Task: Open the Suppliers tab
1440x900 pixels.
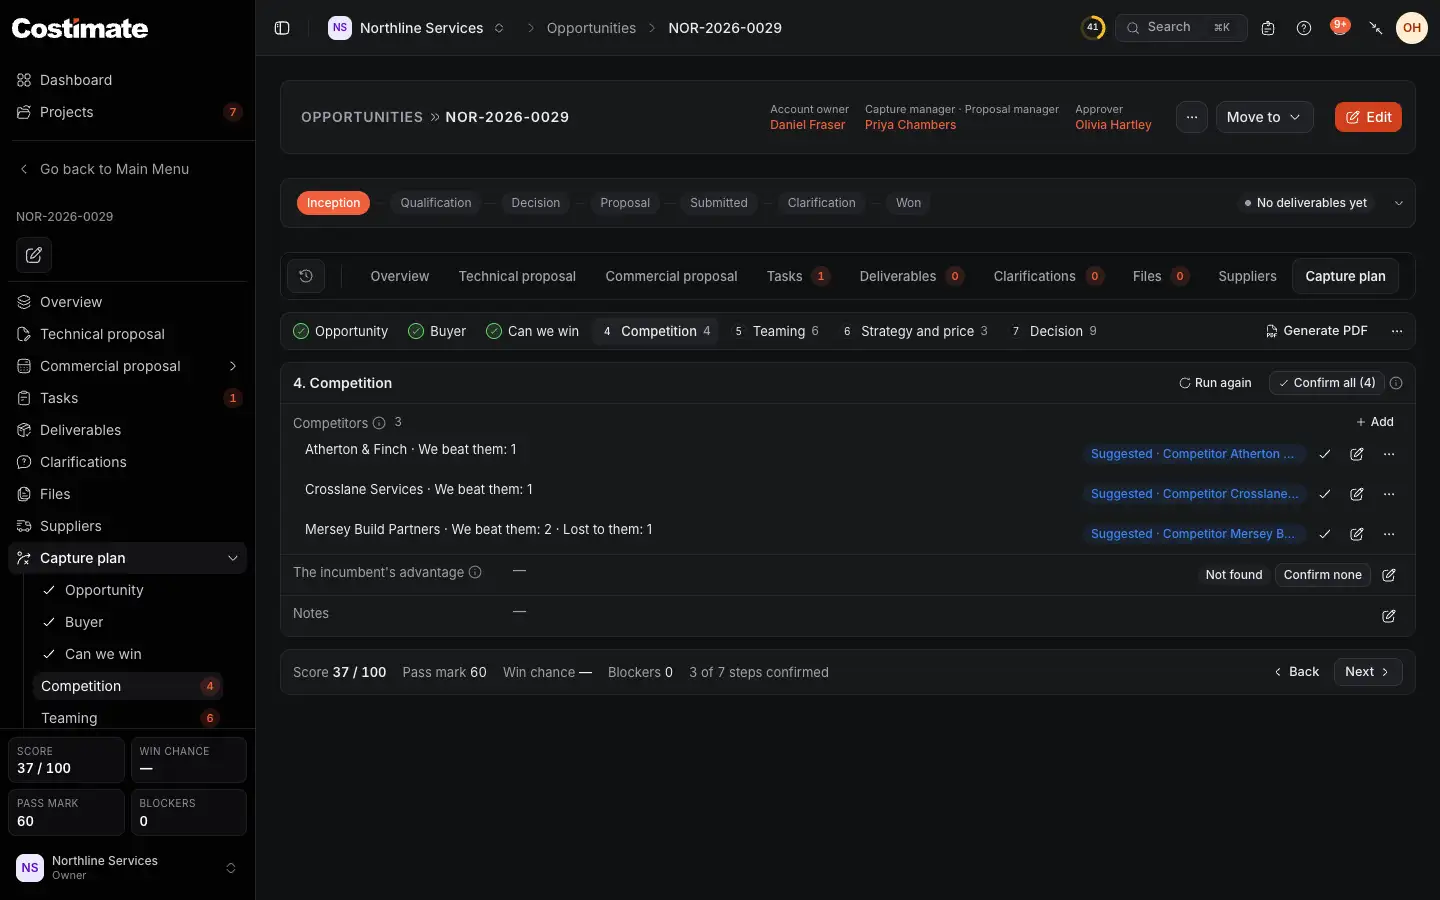Action: 1247,276
